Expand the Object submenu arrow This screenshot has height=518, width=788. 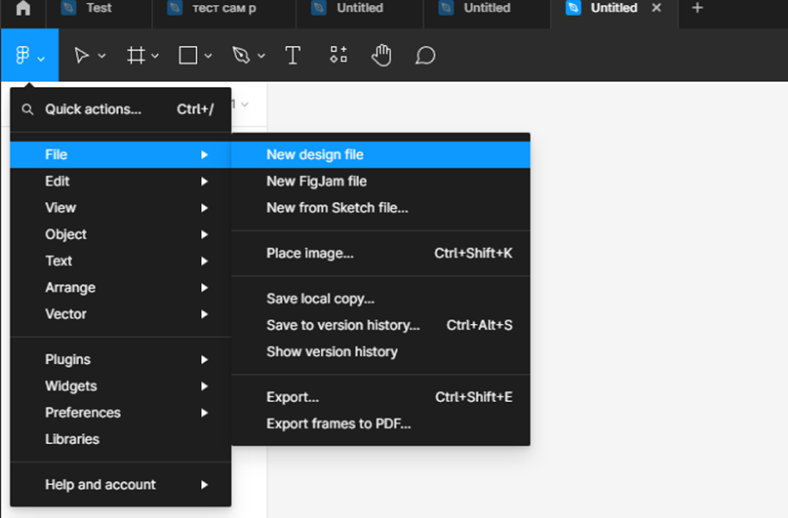pyautogui.click(x=204, y=235)
